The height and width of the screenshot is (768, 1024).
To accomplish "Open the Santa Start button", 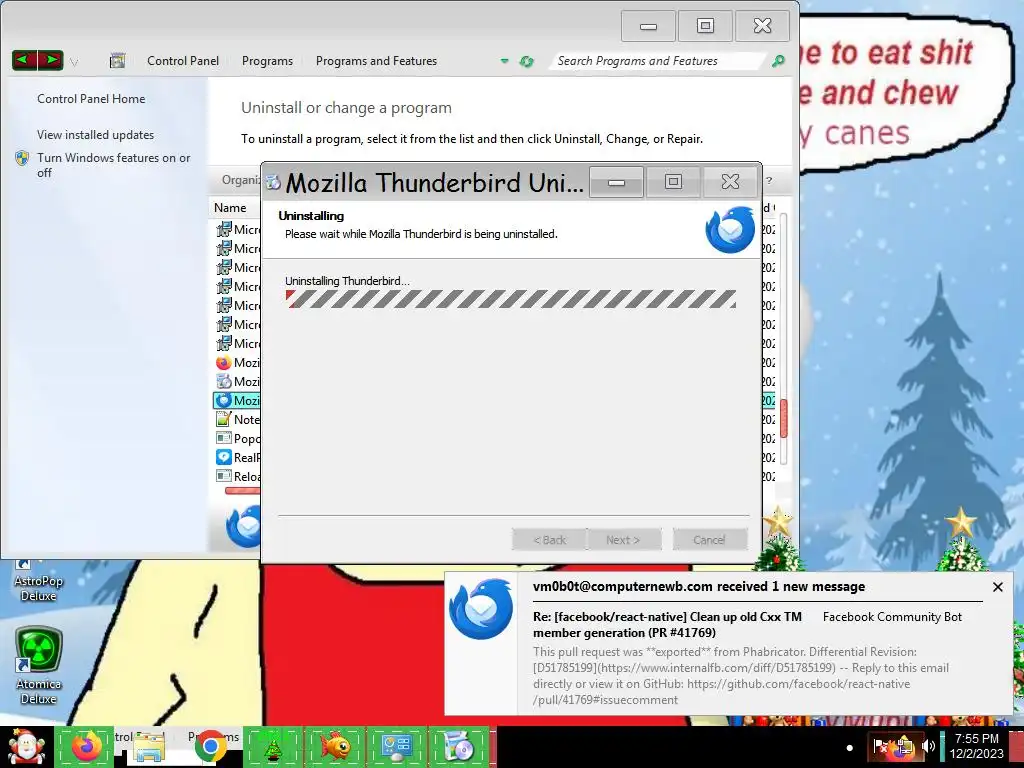I will point(25,746).
